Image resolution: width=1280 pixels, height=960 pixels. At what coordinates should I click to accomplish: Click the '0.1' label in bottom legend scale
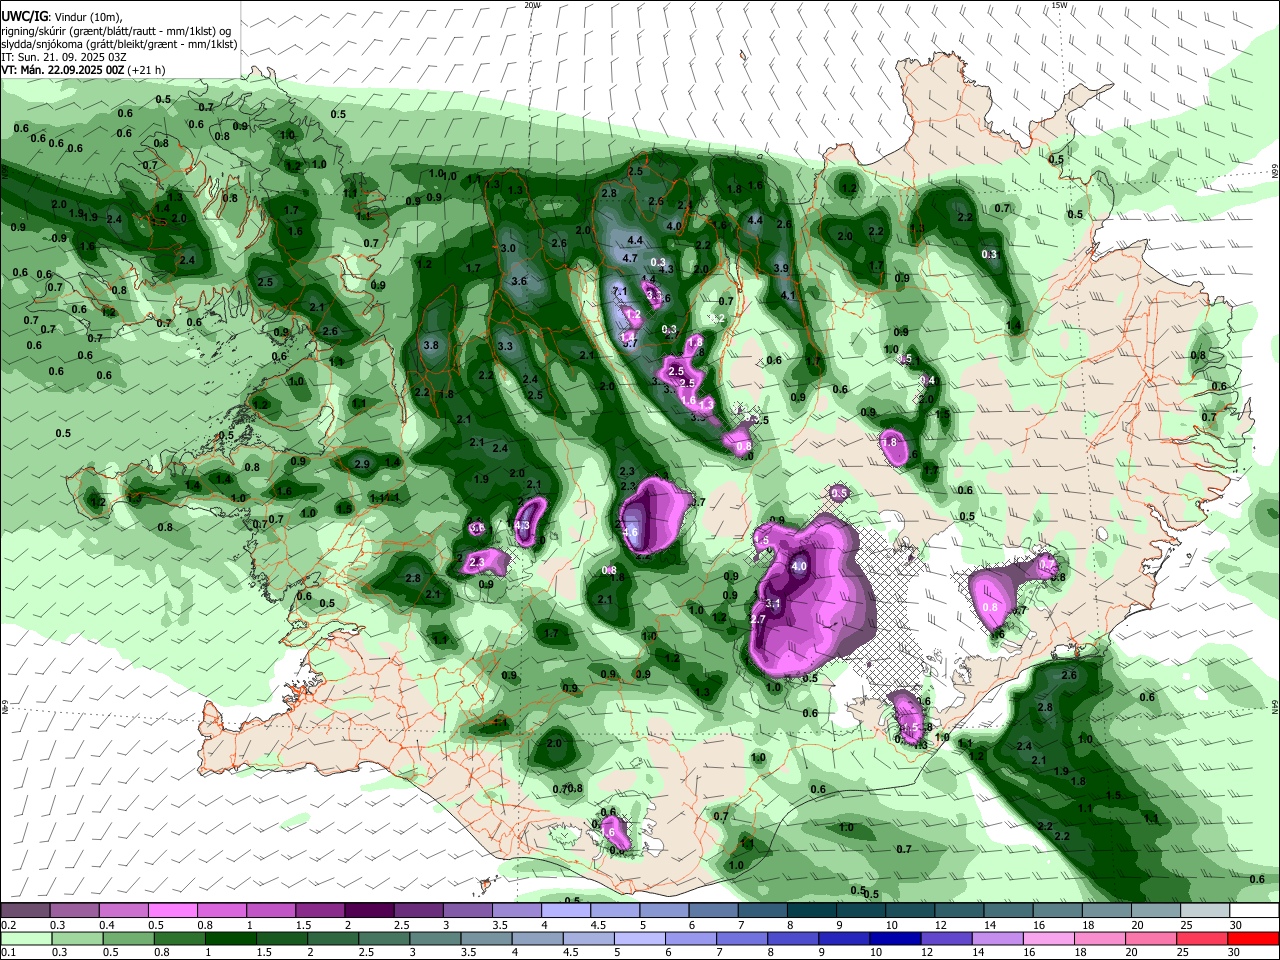click(x=7, y=953)
